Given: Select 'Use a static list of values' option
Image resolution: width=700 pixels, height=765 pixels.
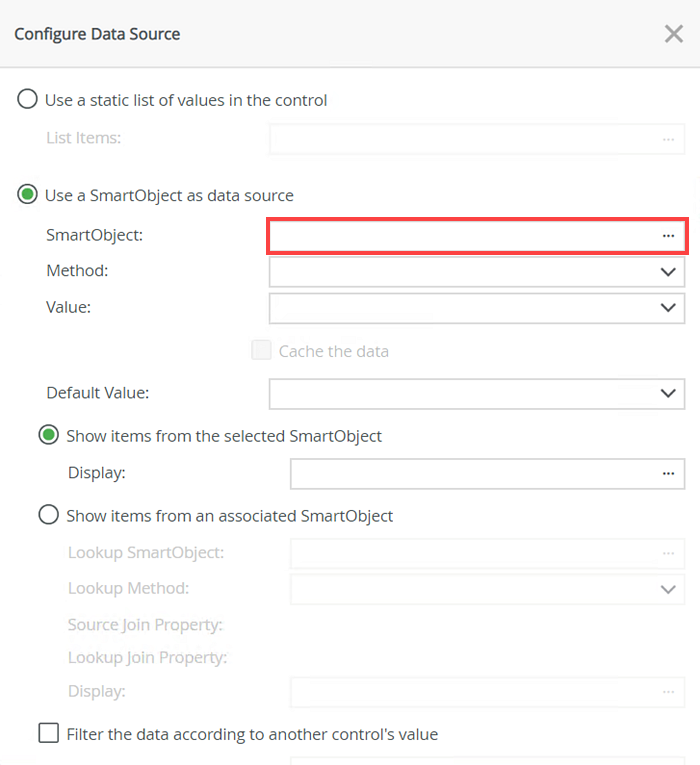Looking at the screenshot, I should pyautogui.click(x=28, y=100).
